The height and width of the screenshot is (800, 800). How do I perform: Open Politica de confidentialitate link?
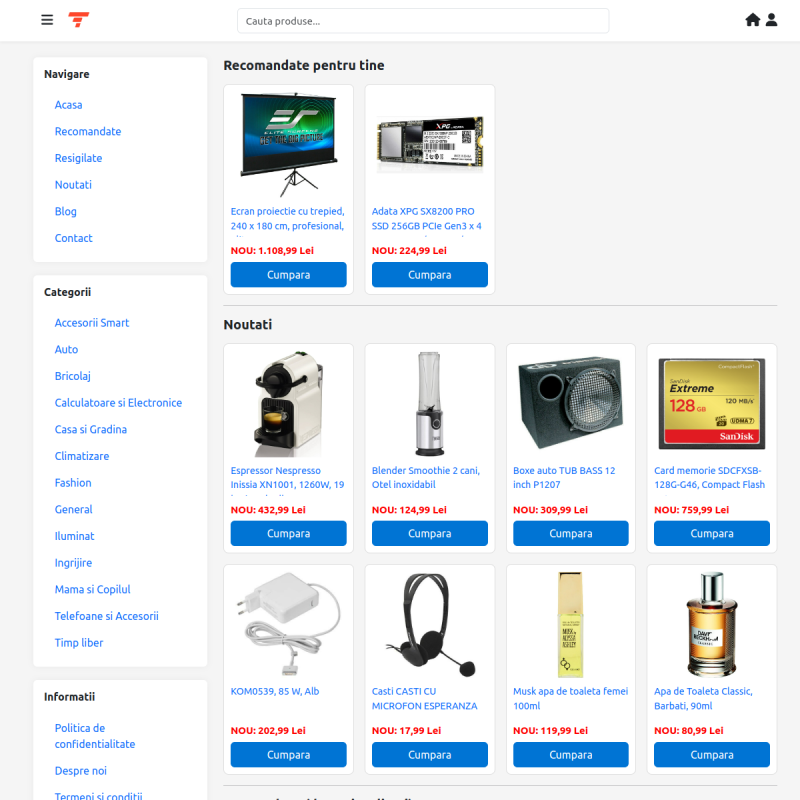(95, 736)
